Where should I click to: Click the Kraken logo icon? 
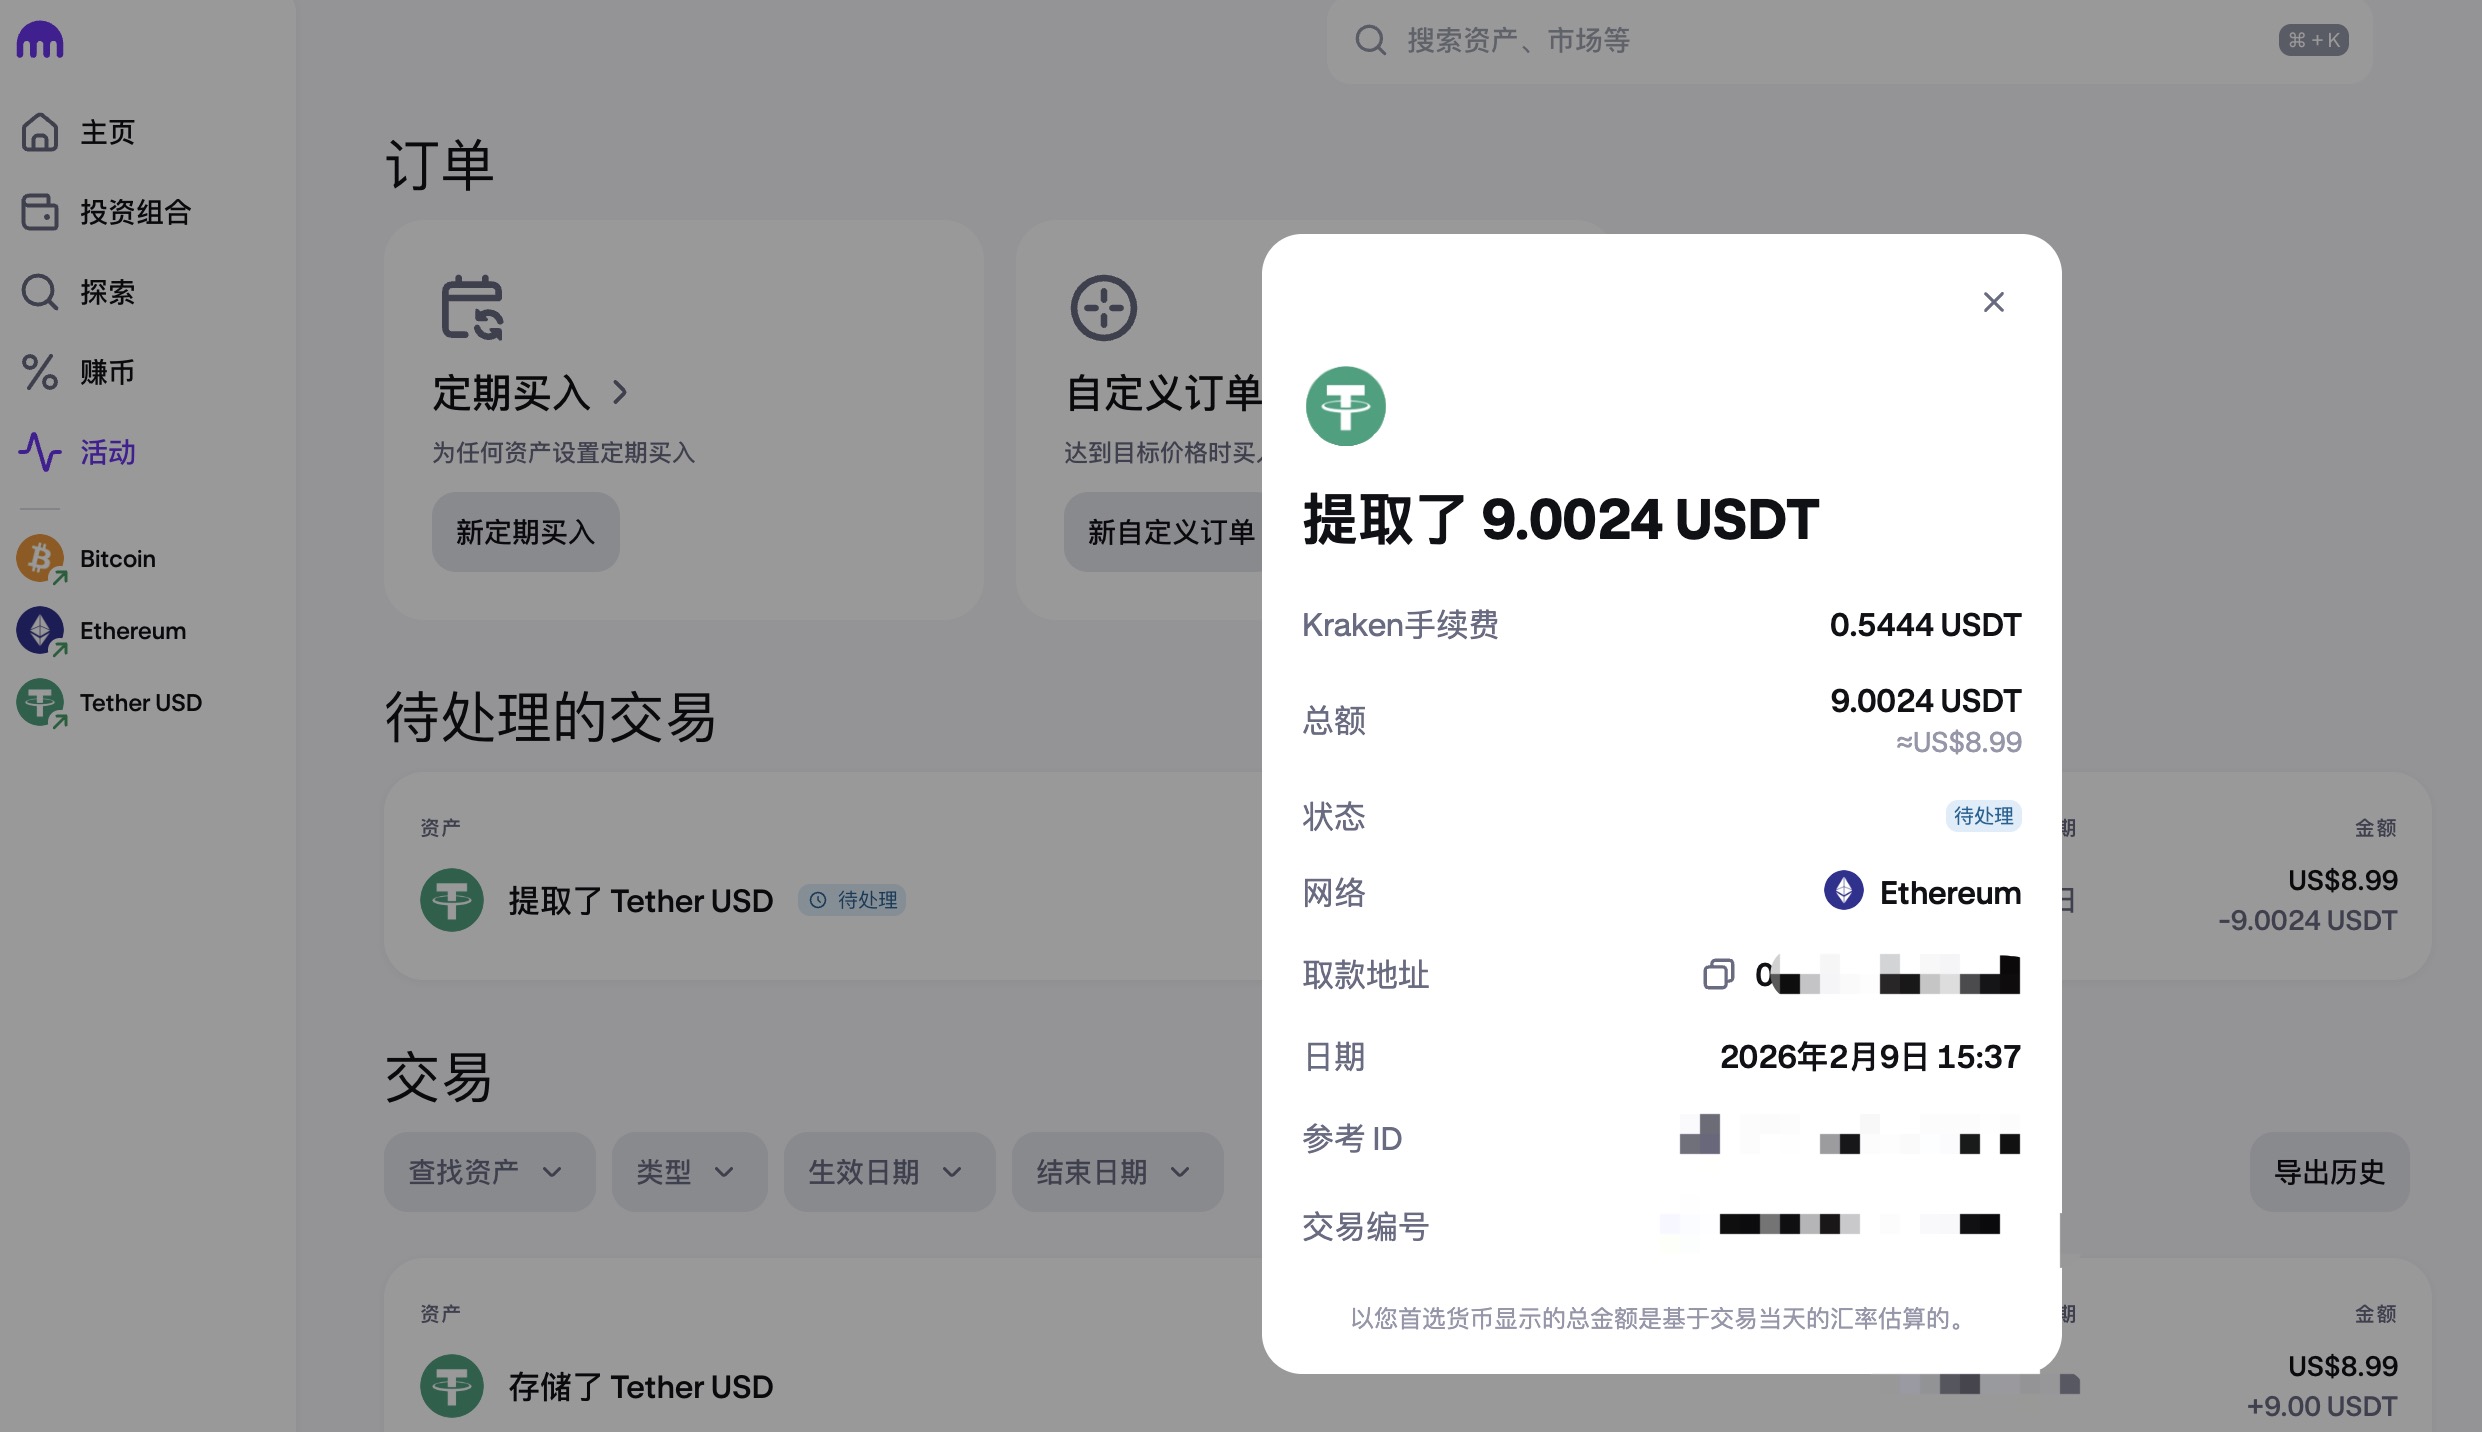[40, 40]
